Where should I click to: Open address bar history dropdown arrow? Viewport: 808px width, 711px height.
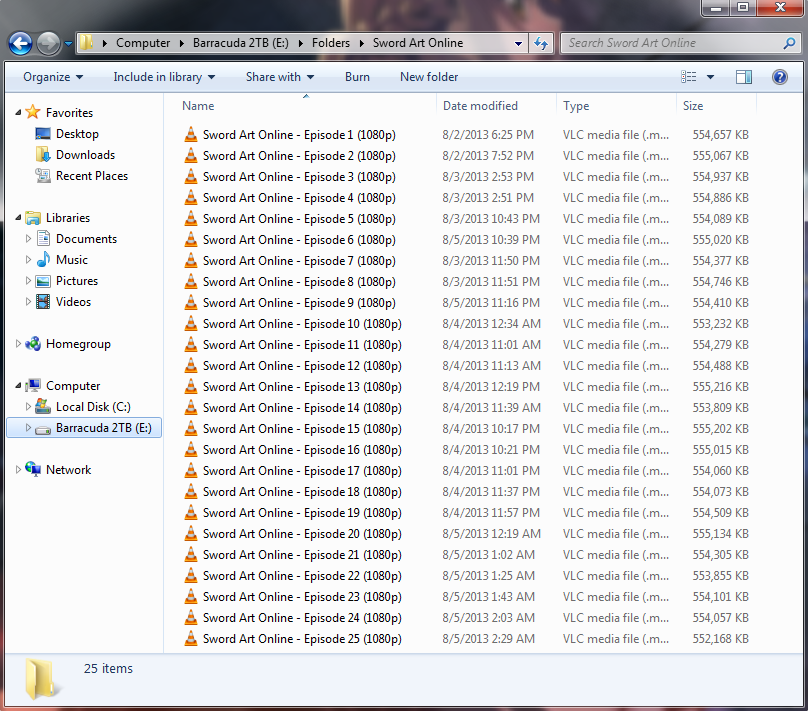[518, 44]
